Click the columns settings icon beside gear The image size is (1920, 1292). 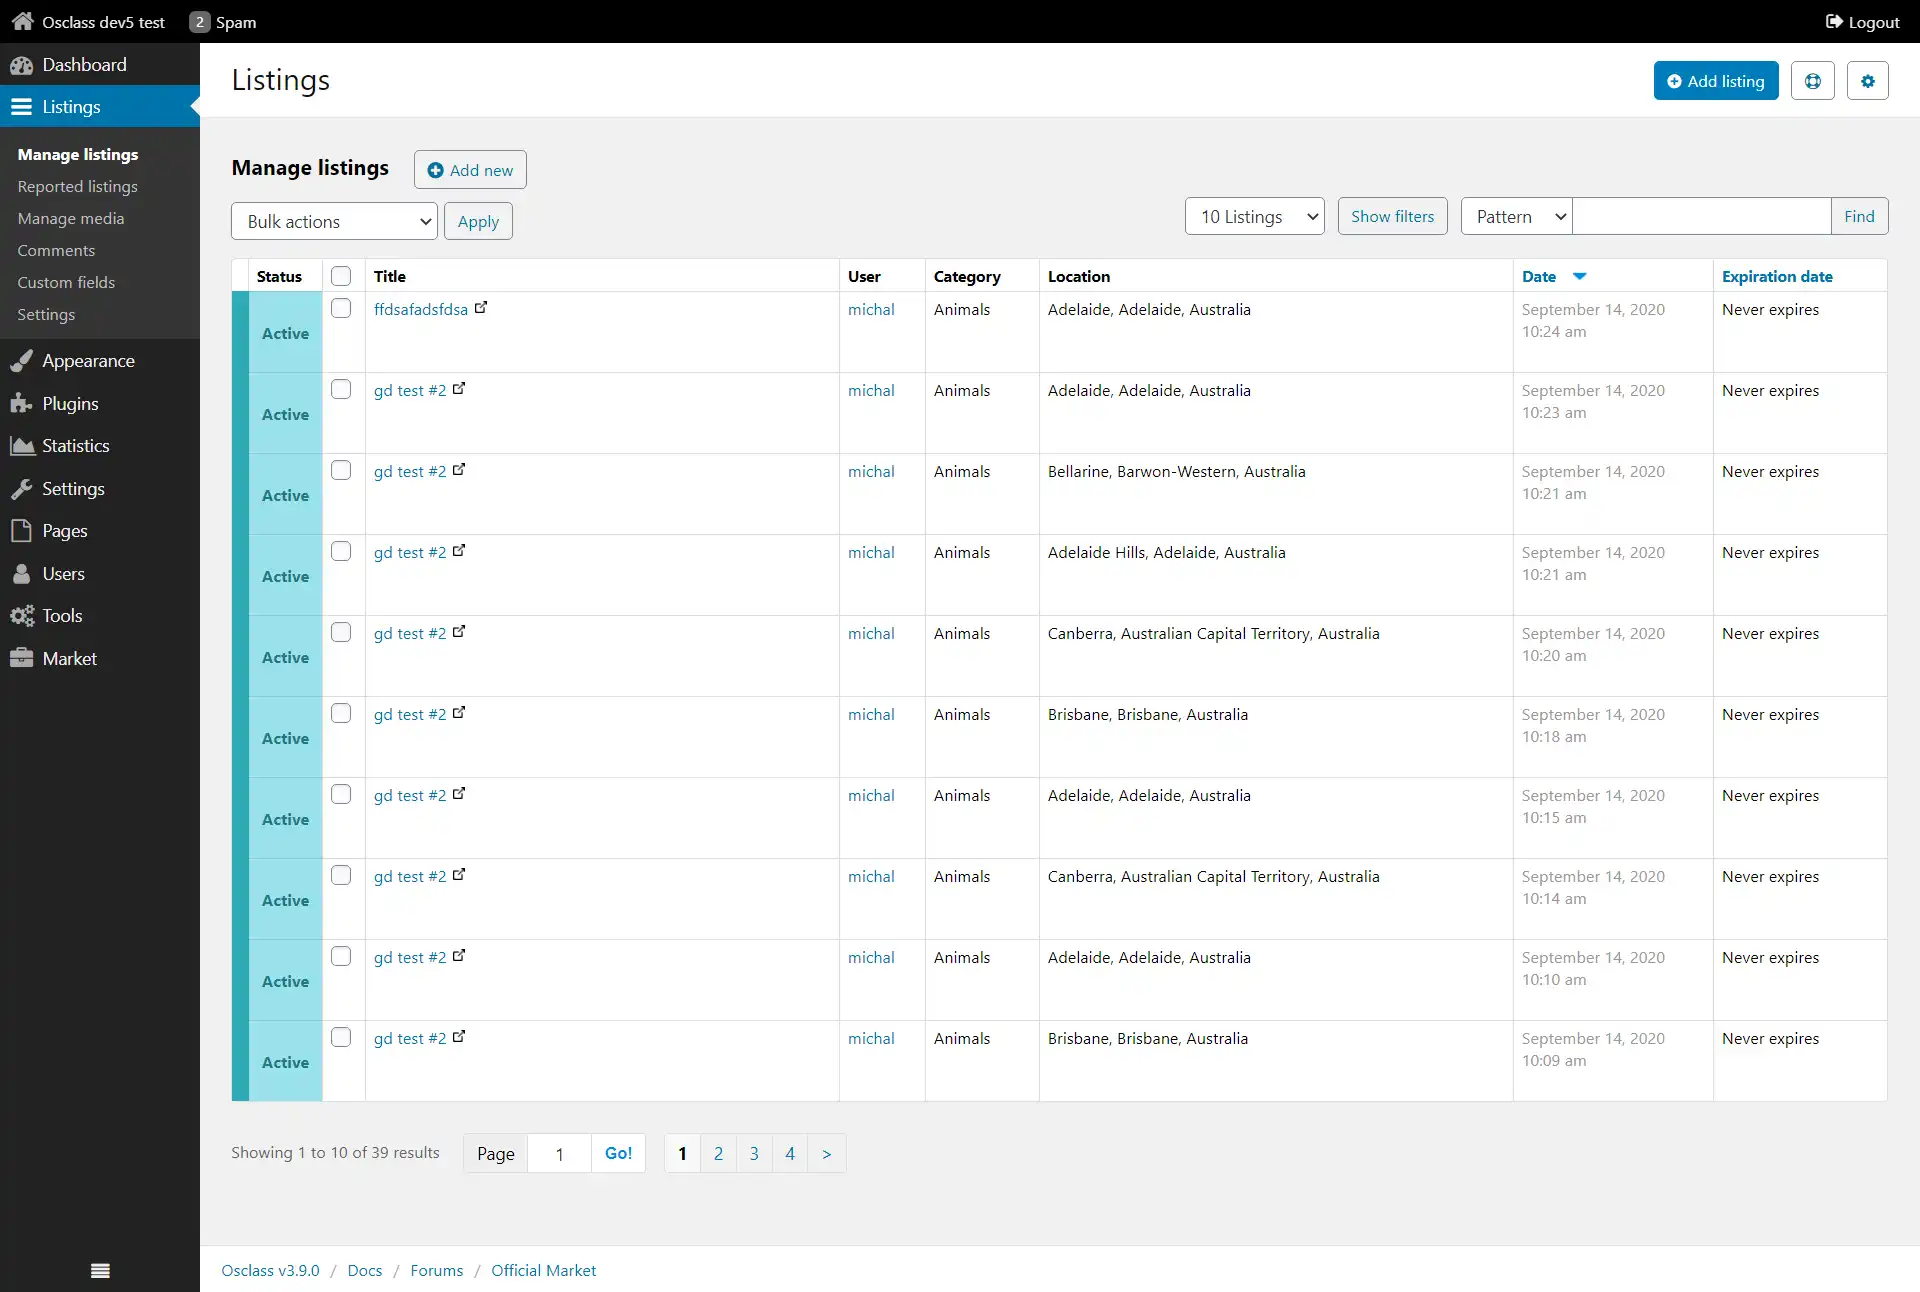(x=1812, y=81)
